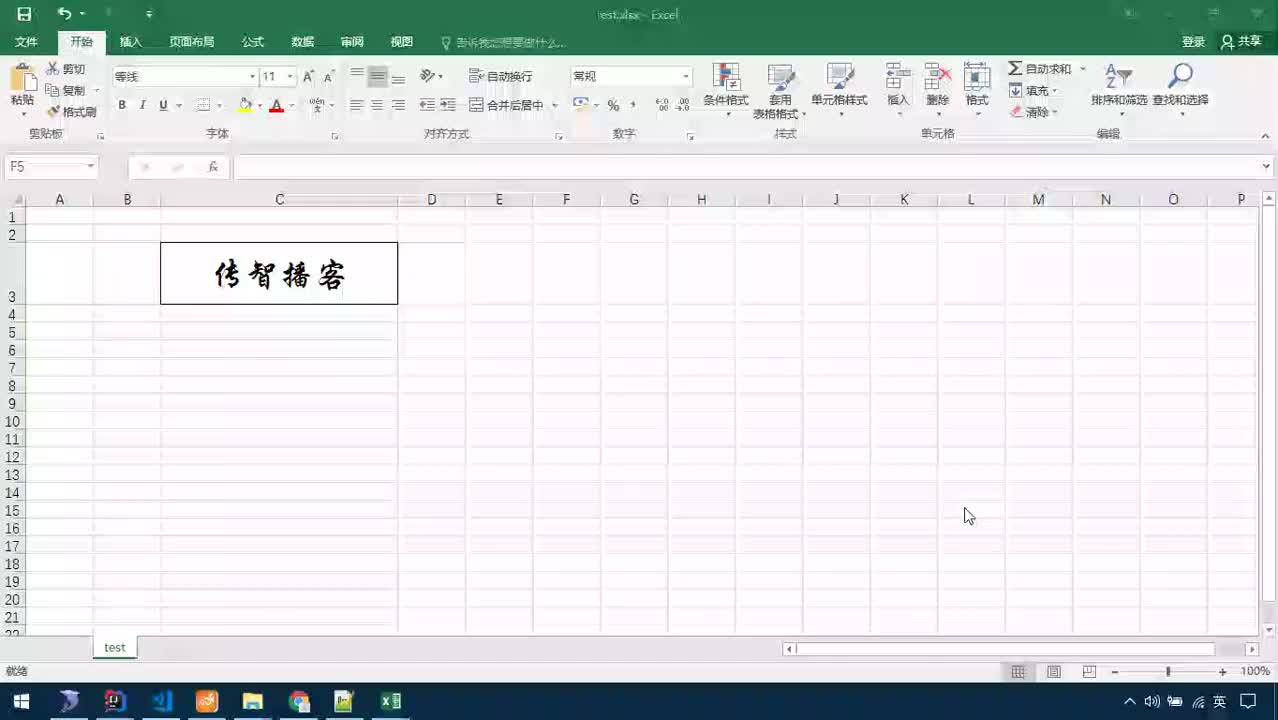The image size is (1278, 720).
Task: Select the test sheet tab
Action: point(115,647)
